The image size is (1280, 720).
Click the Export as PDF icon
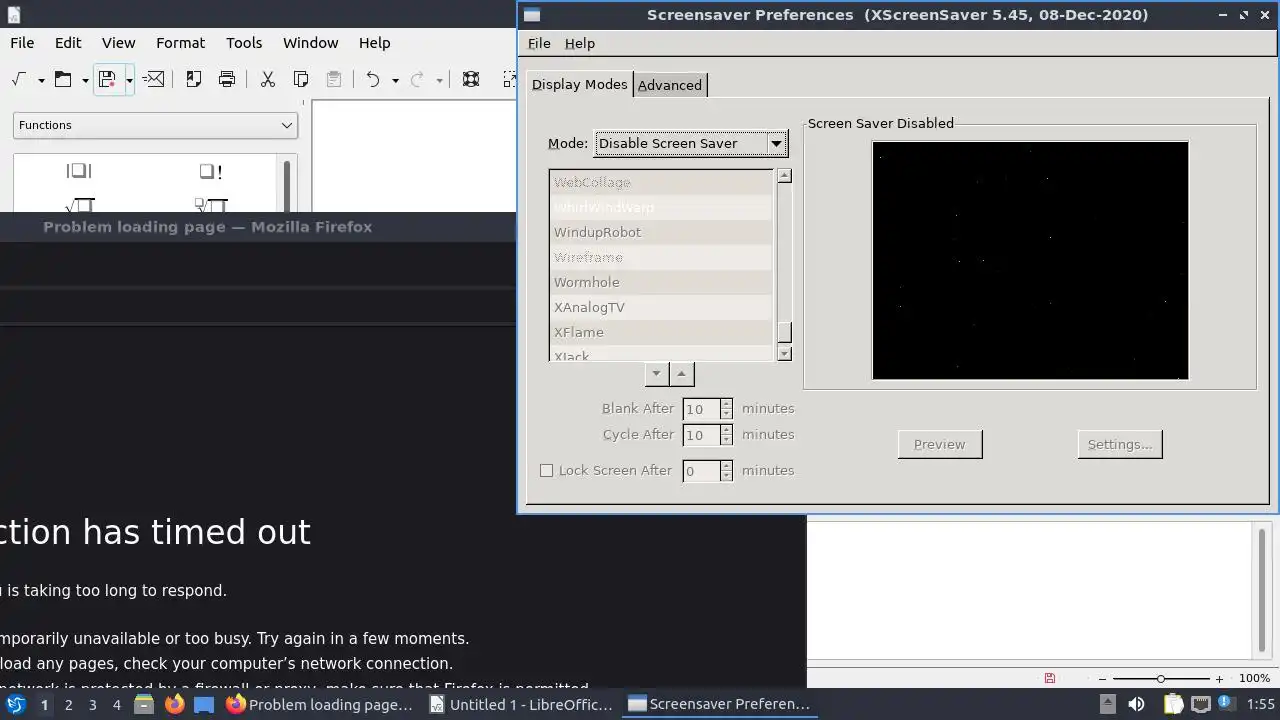[x=194, y=80]
